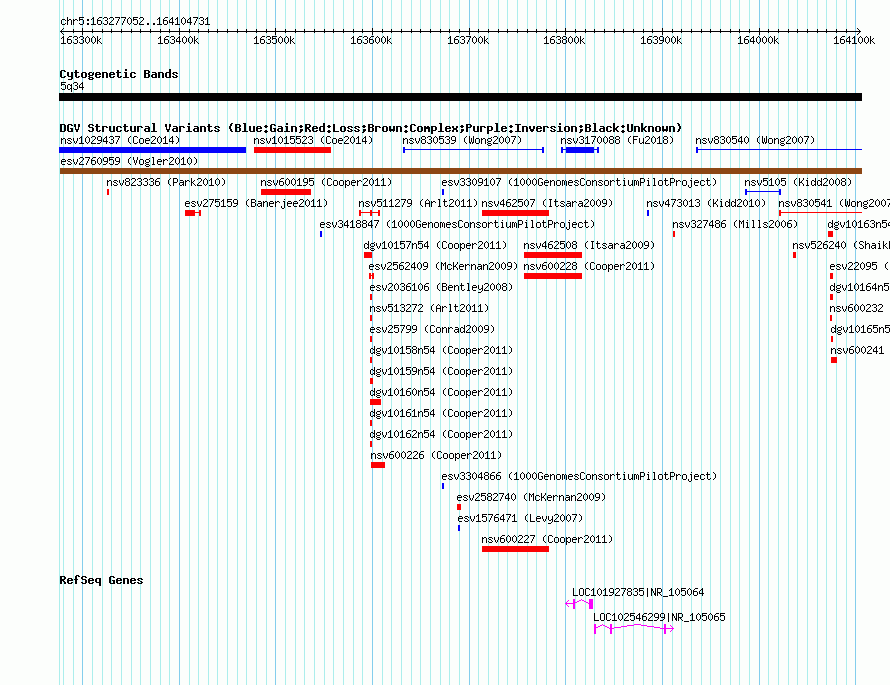The image size is (890, 685).
Task: Open variant esv1576471 (Levy2007)
Action: 520,518
